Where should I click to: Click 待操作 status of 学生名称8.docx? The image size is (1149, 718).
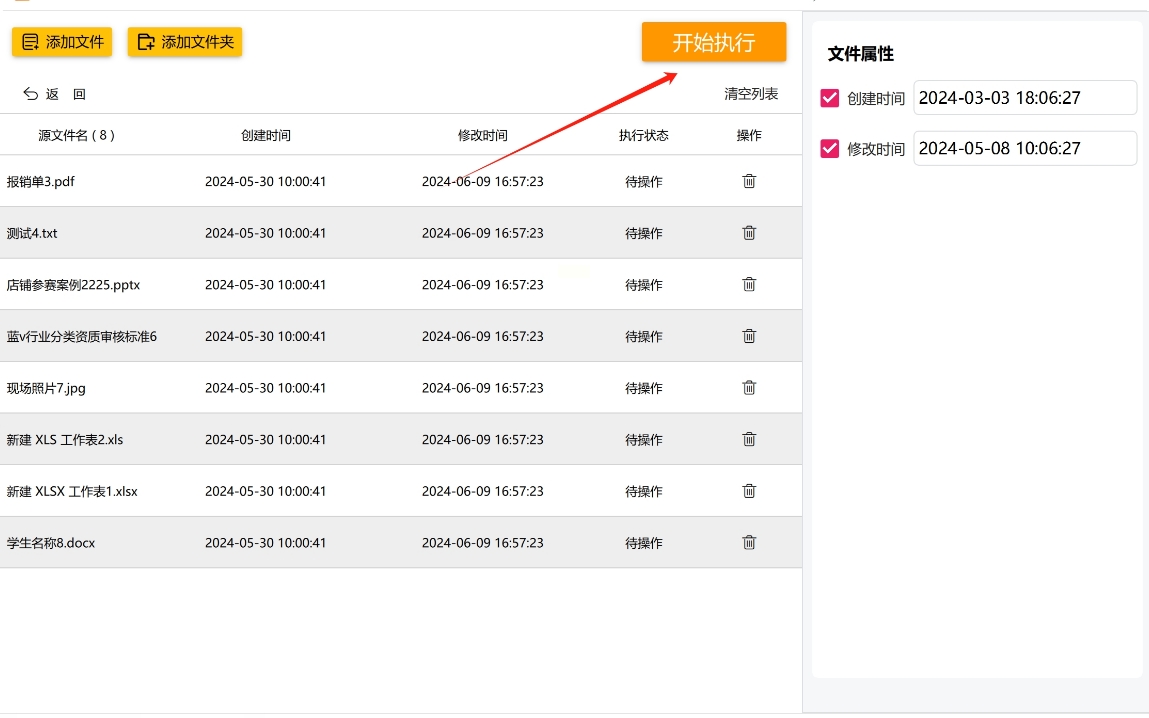[x=643, y=543]
